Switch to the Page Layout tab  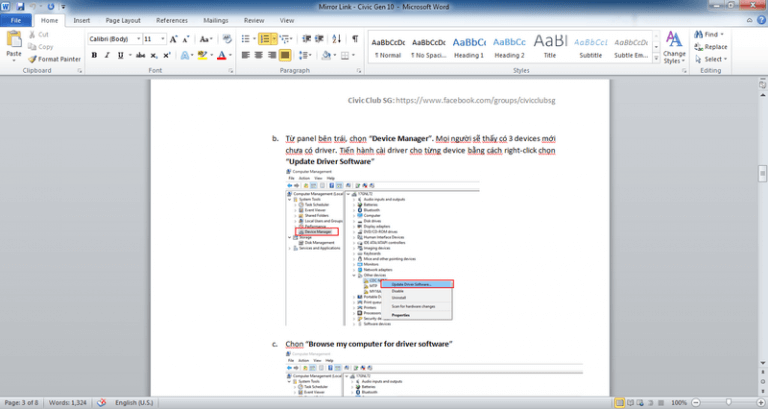(x=124, y=19)
